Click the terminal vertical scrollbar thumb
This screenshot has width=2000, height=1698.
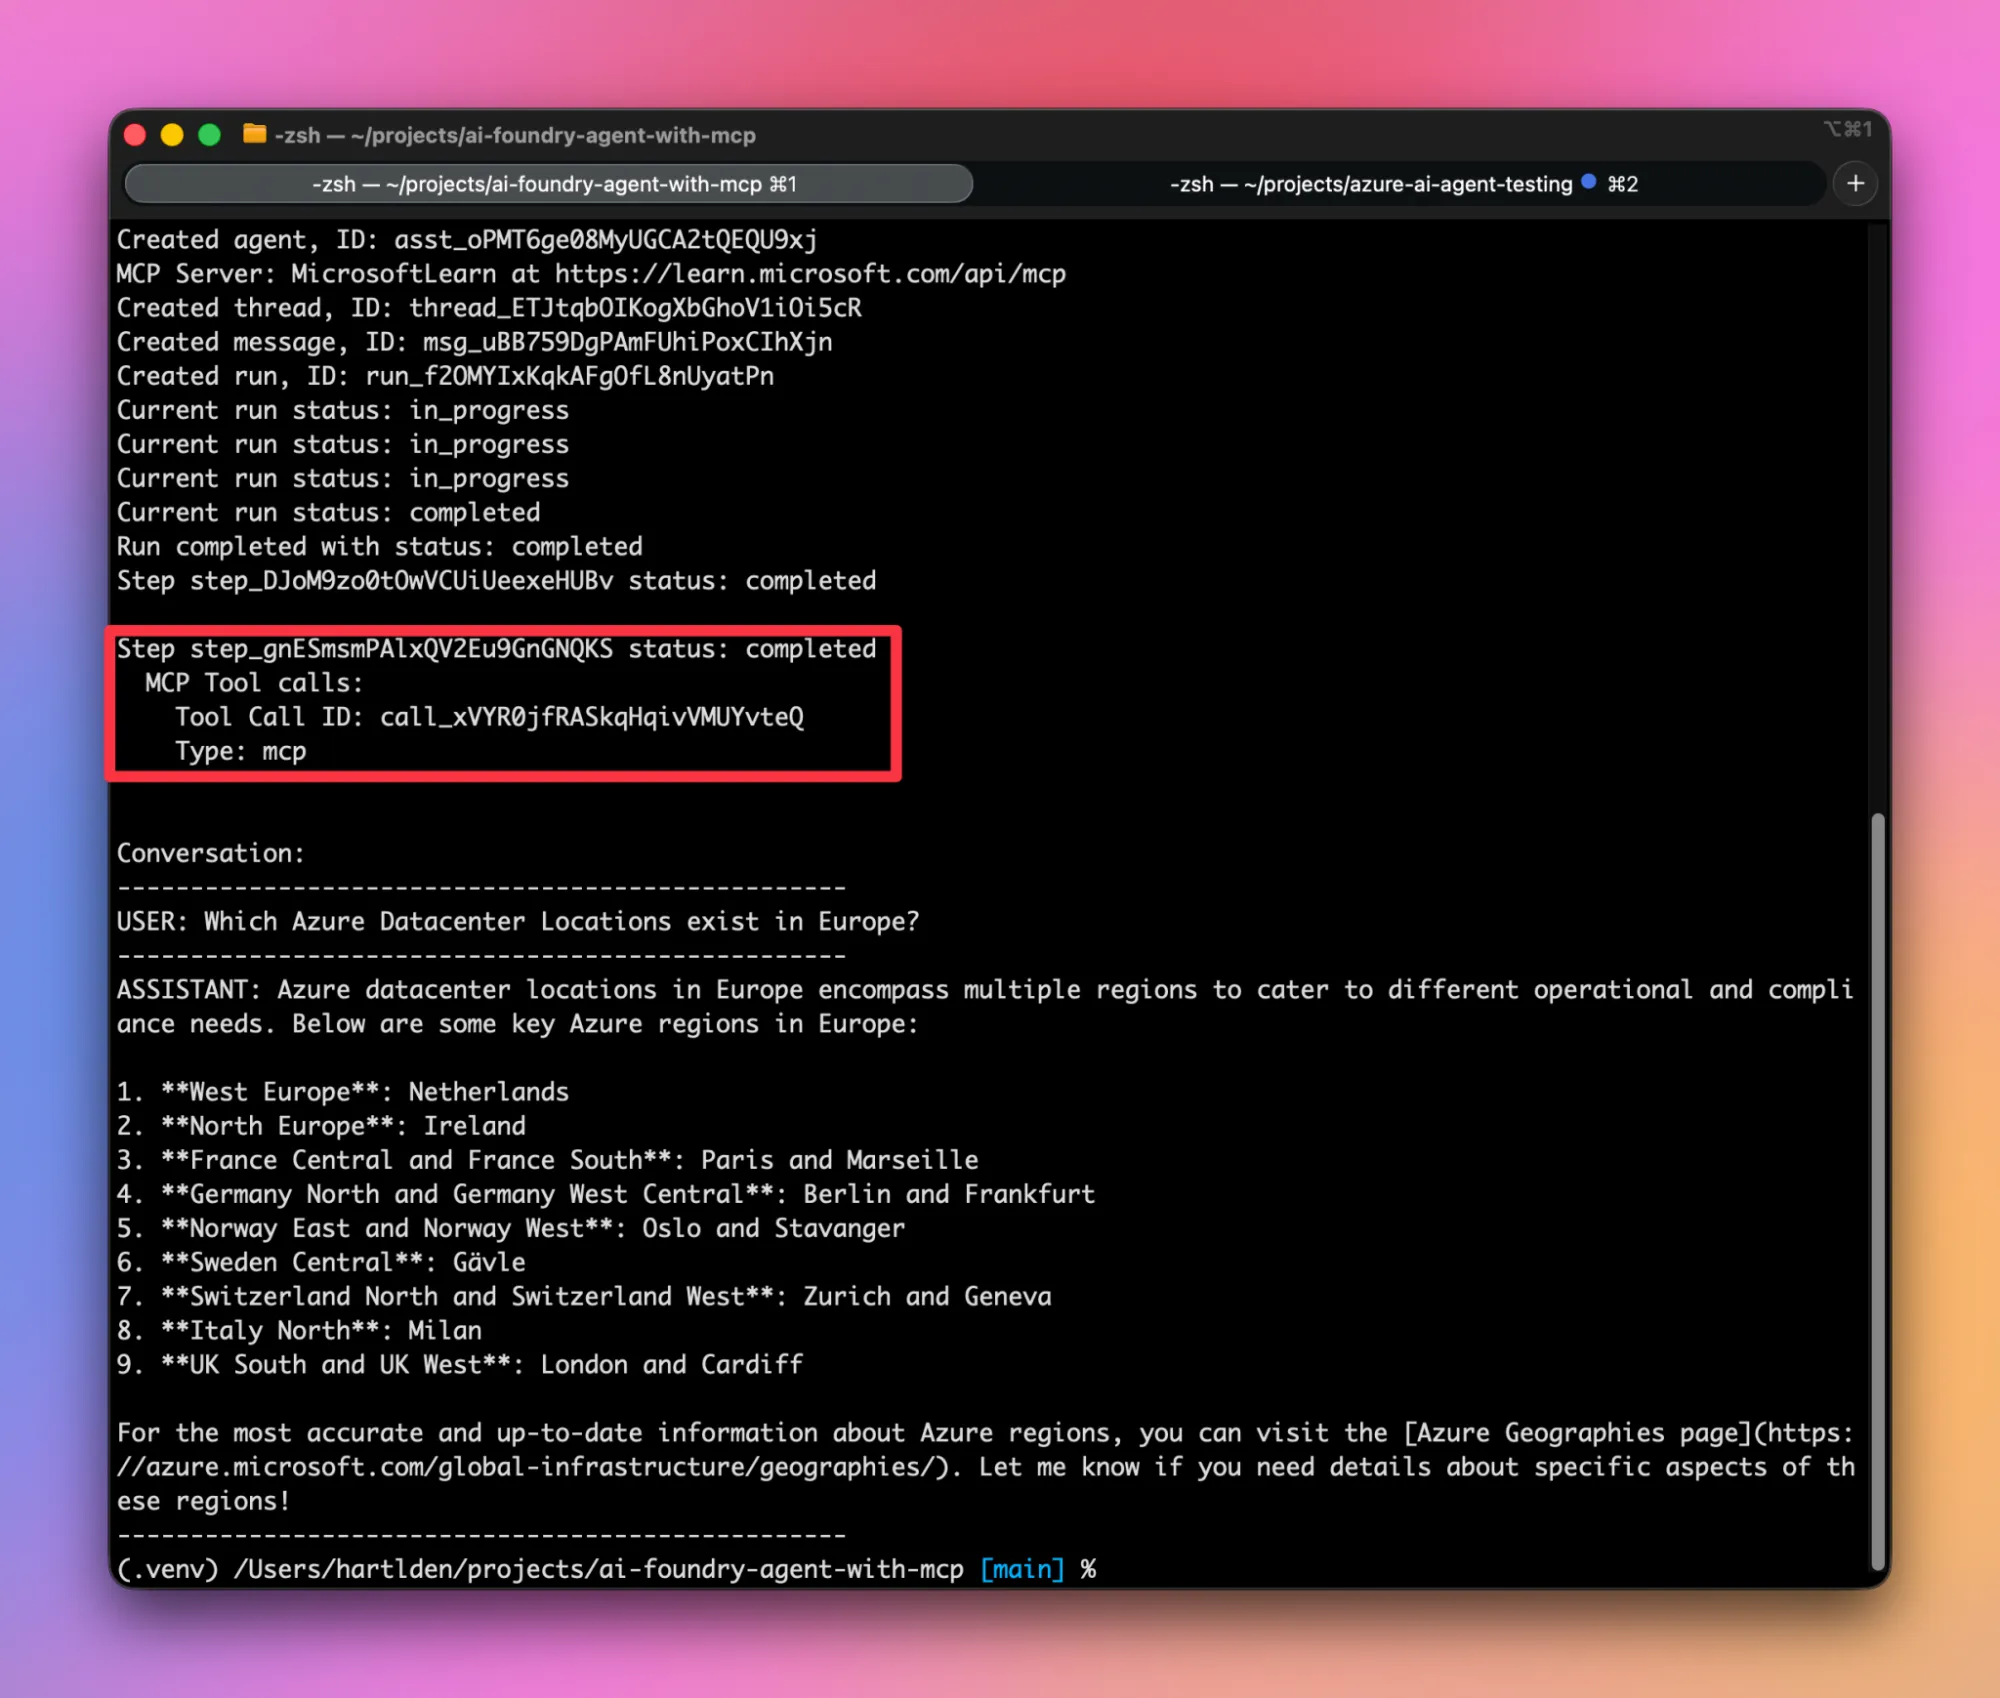1877,1190
